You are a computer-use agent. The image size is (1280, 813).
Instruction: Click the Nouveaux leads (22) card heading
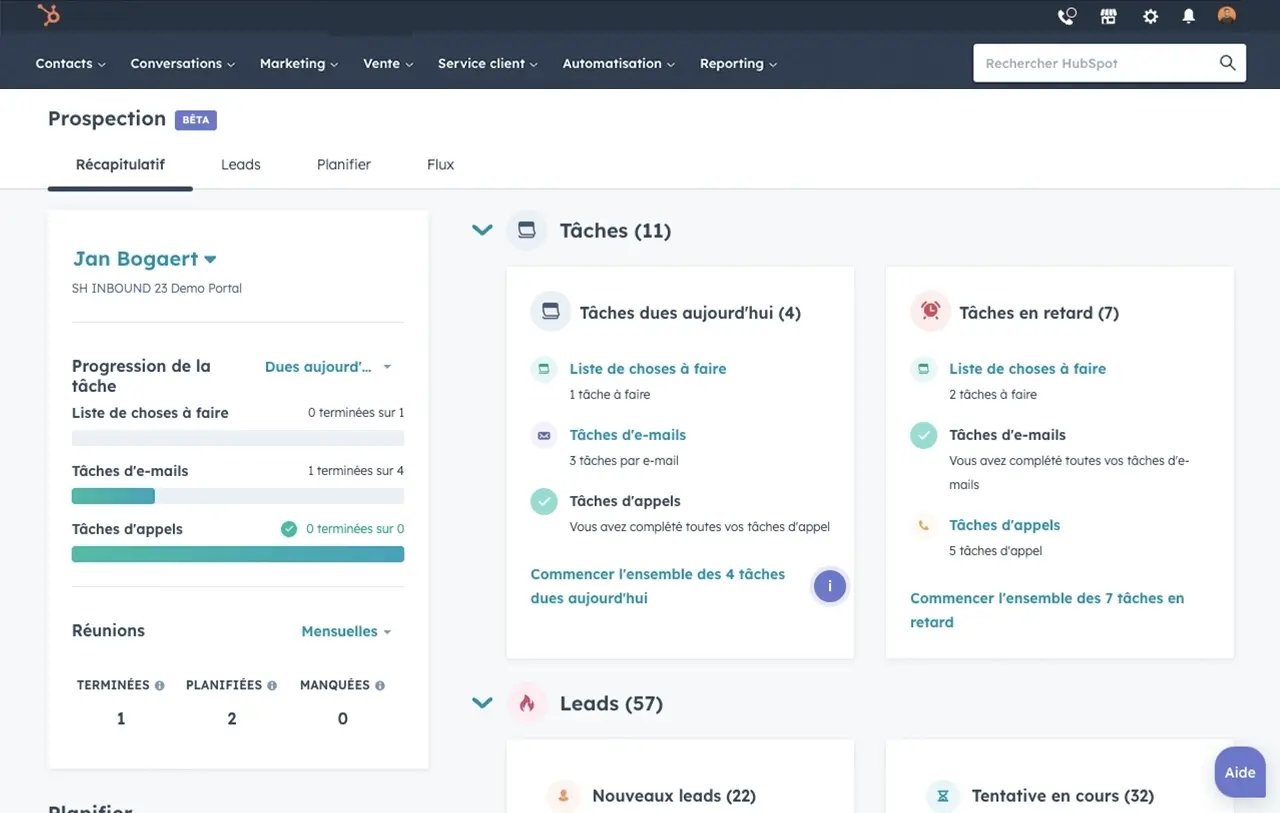[x=674, y=796]
